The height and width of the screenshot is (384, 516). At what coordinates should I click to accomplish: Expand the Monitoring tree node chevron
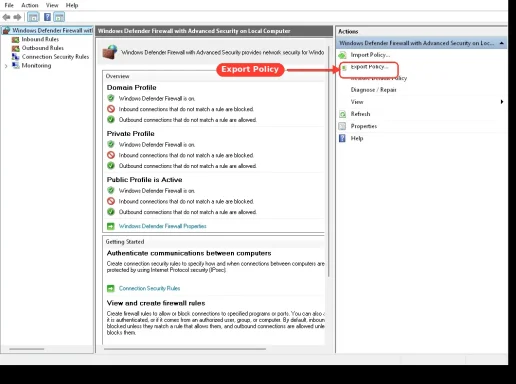(x=6, y=66)
